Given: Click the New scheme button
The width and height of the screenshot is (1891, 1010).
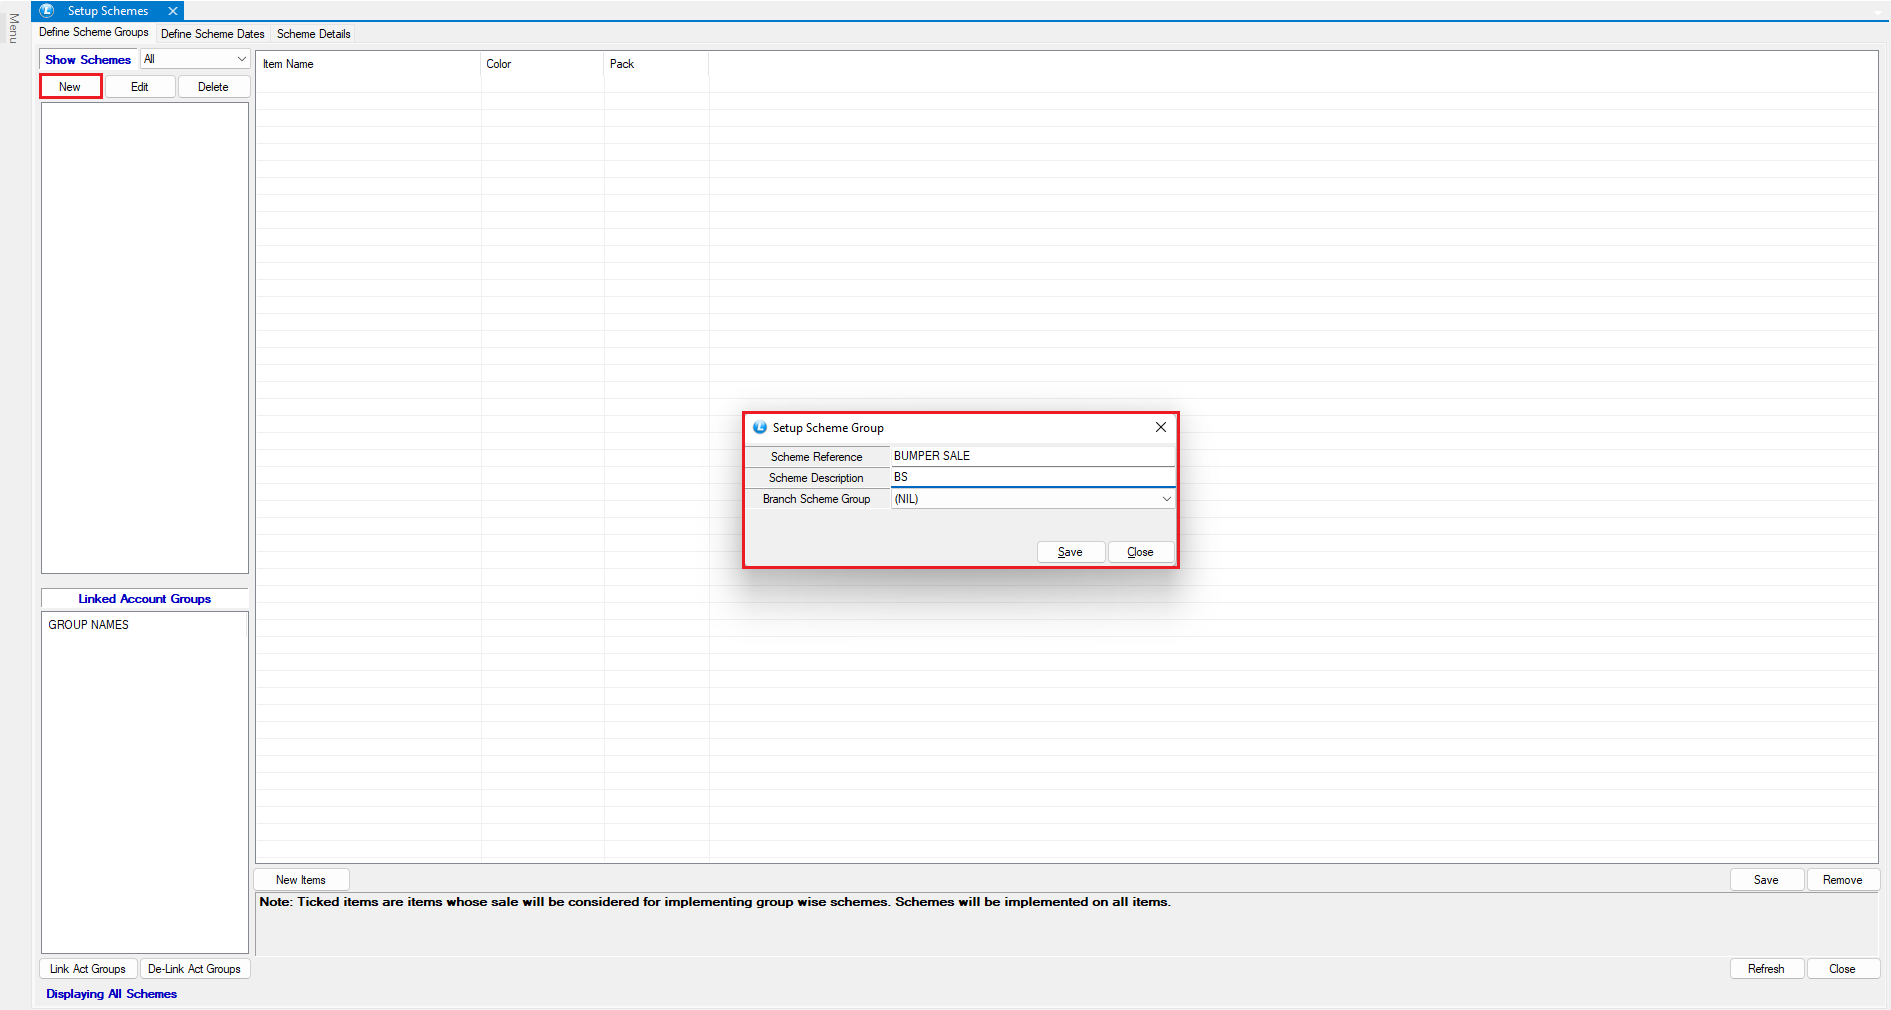Looking at the screenshot, I should pyautogui.click(x=70, y=87).
